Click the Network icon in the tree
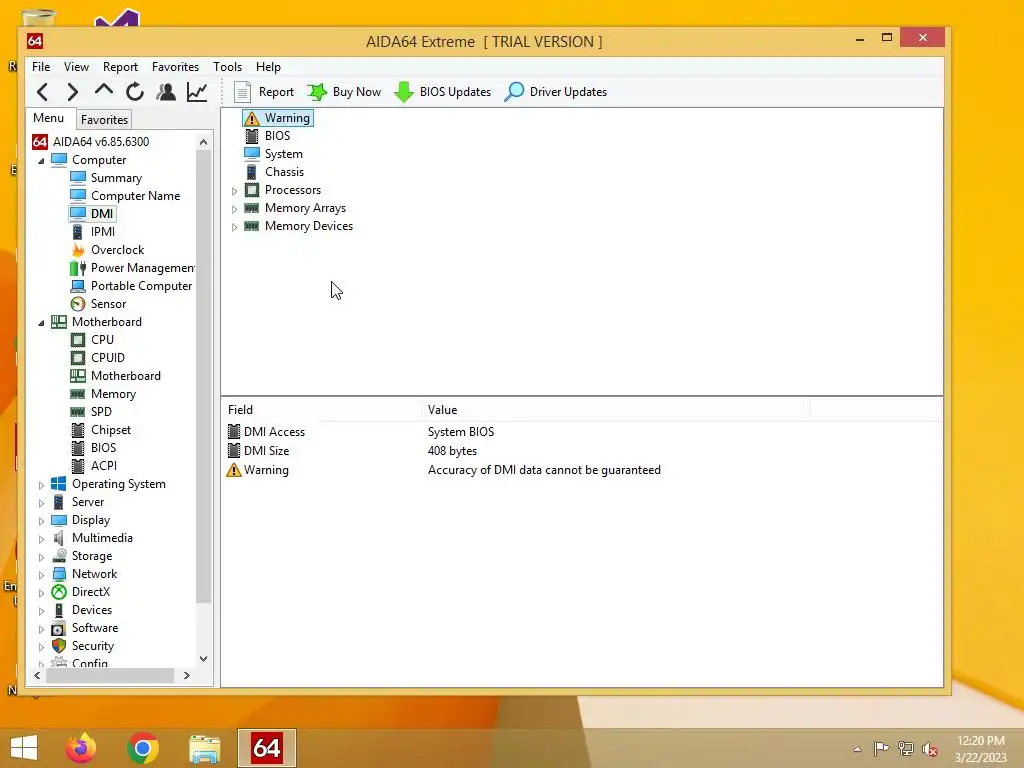Image resolution: width=1024 pixels, height=768 pixels. coord(59,574)
